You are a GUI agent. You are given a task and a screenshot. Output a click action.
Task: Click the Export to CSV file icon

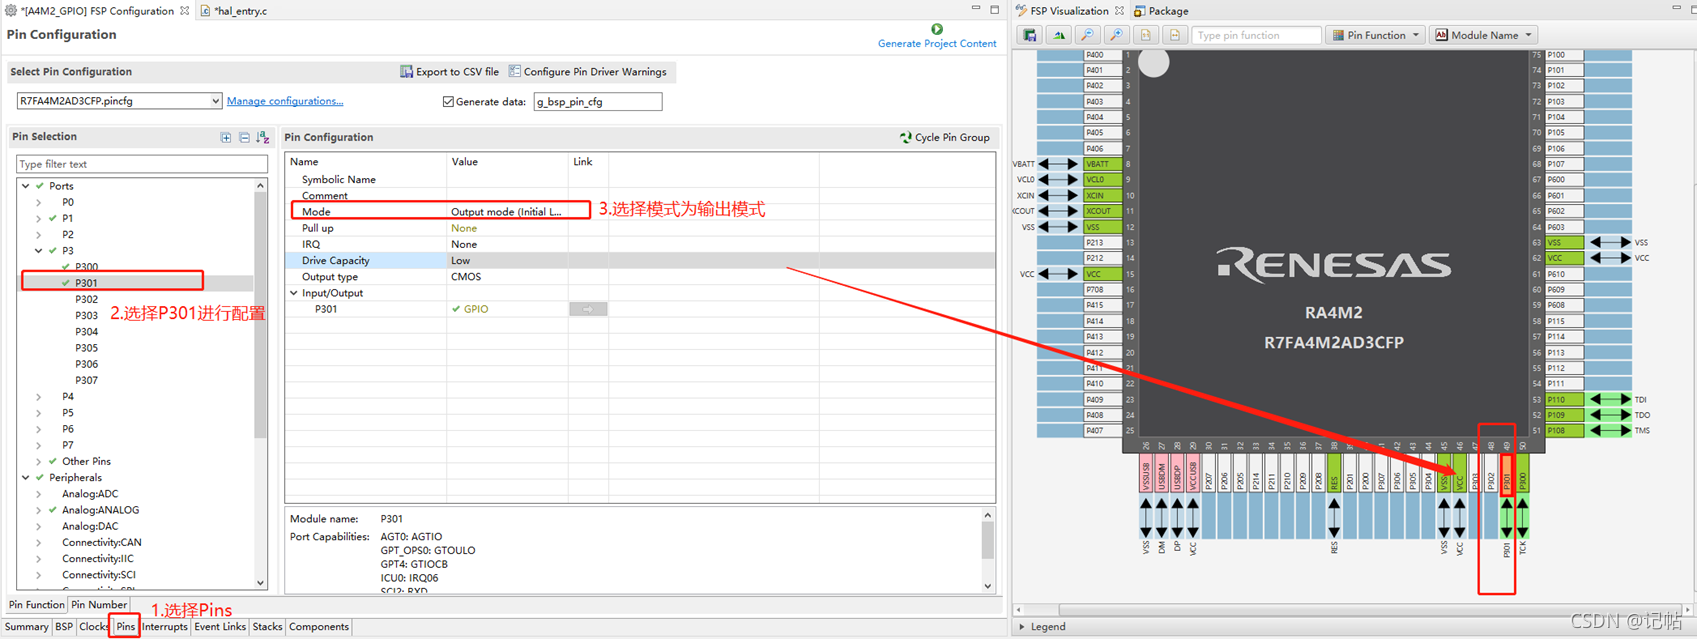click(406, 71)
